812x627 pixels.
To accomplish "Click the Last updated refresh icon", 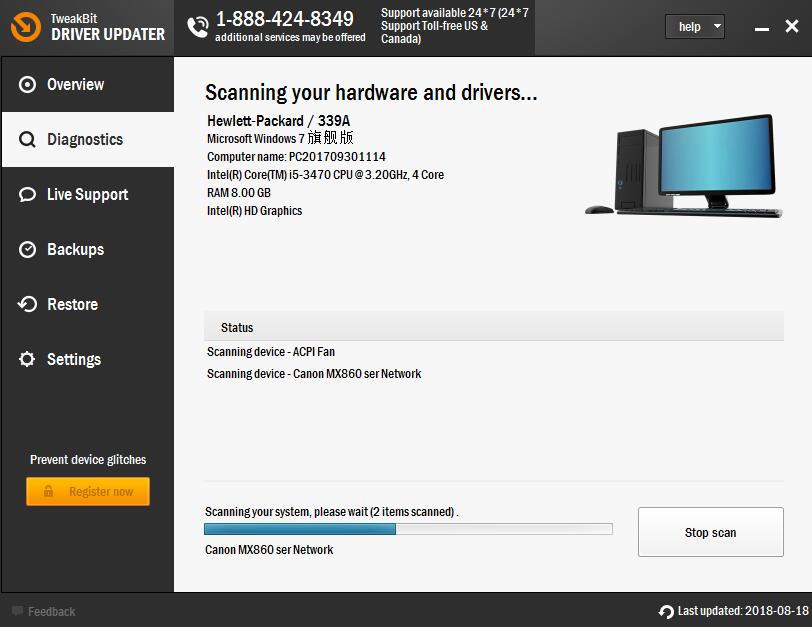I will pos(666,611).
